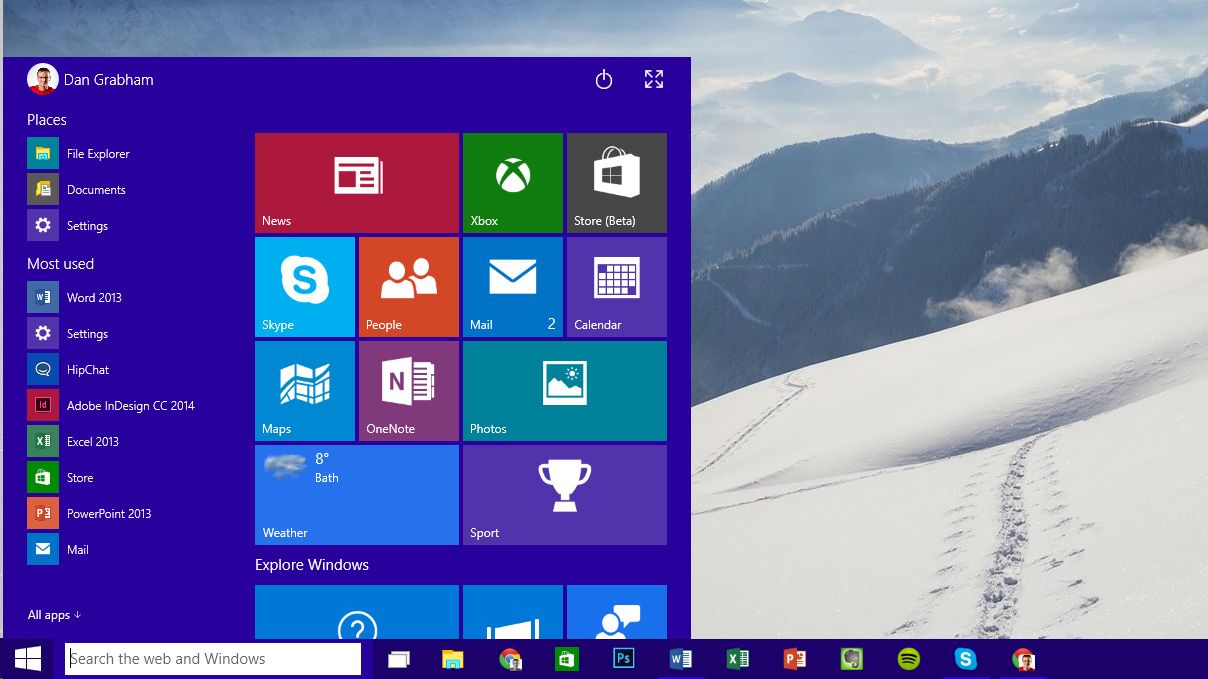The image size is (1208, 679).
Task: Open the Store (Beta) tile
Action: pos(616,183)
